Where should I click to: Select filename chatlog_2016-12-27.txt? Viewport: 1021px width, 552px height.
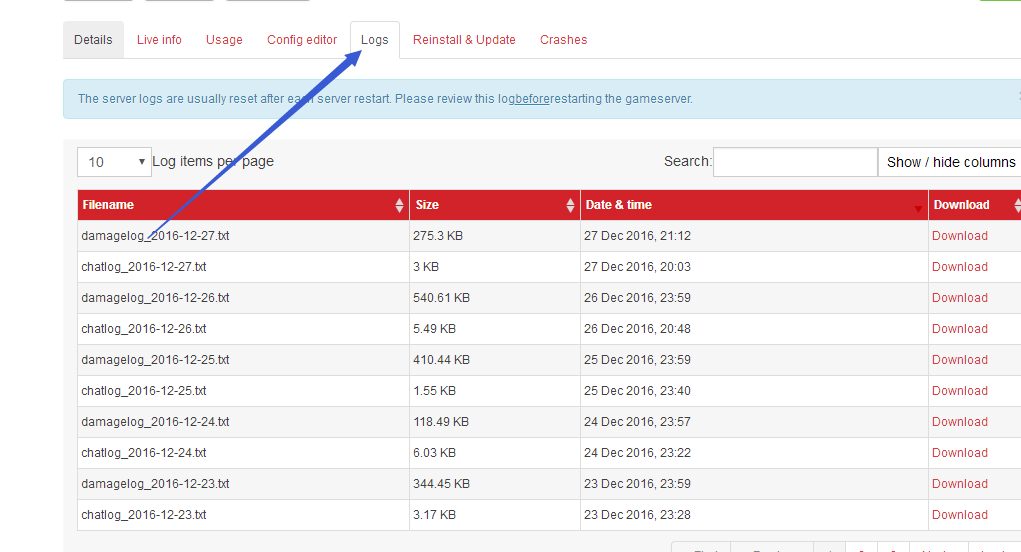(144, 267)
